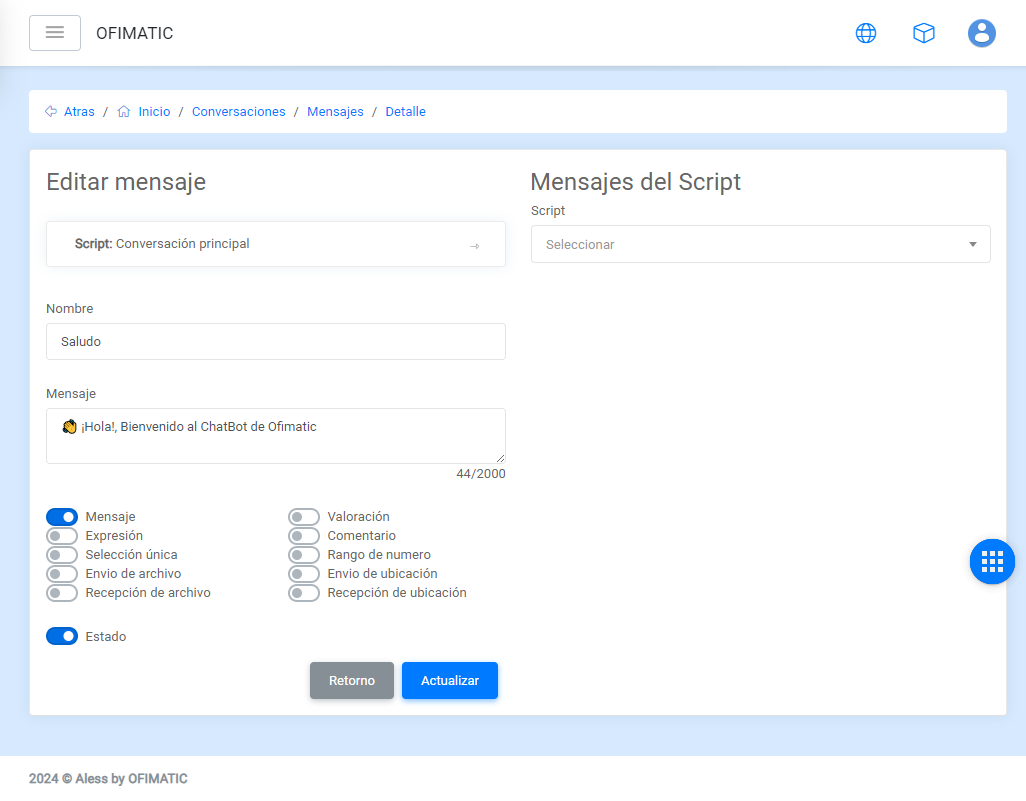Click the blue floating grid button
The height and width of the screenshot is (801, 1026).
tap(992, 561)
